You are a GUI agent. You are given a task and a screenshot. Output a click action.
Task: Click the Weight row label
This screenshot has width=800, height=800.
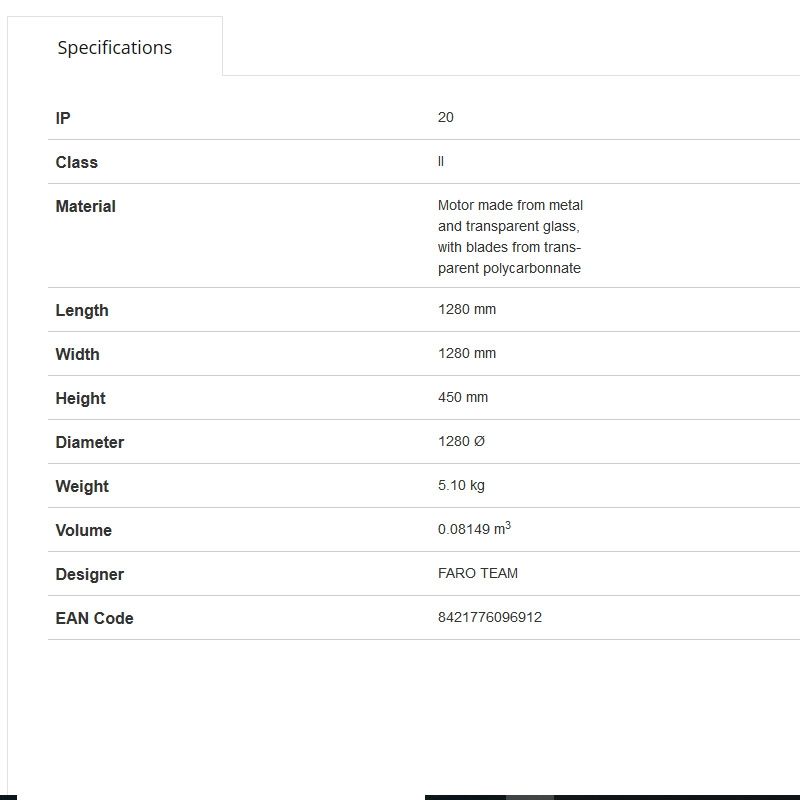point(82,486)
